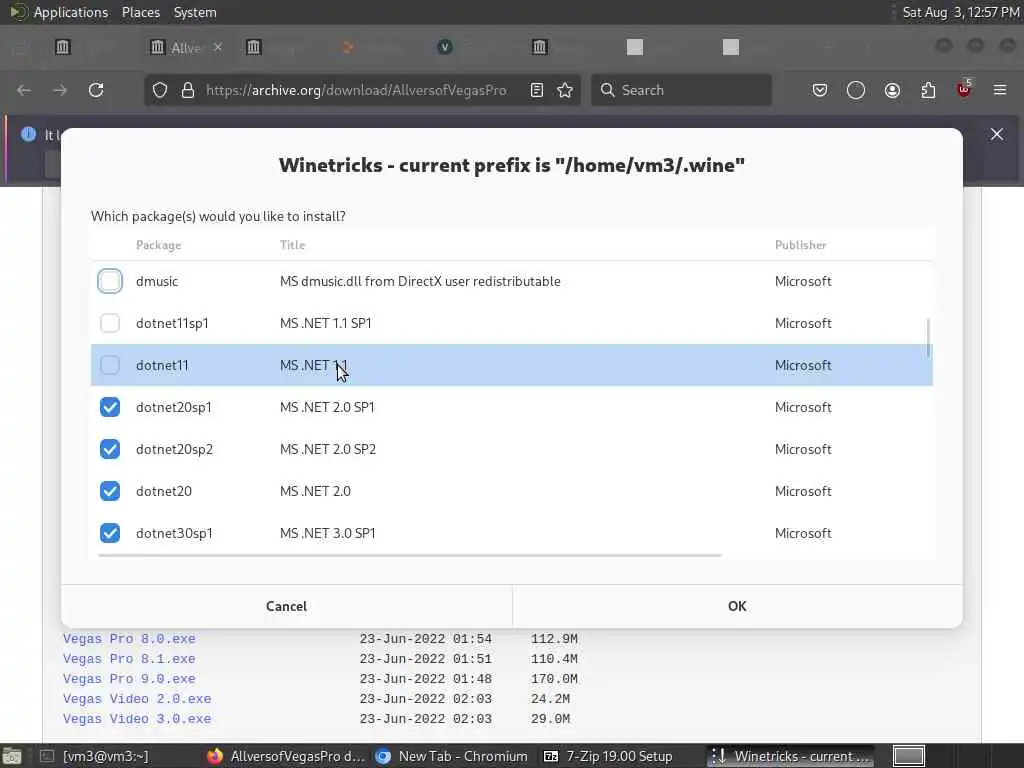Click the info icon in notification bar
Image resolution: width=1024 pixels, height=768 pixels.
pyautogui.click(x=28, y=135)
